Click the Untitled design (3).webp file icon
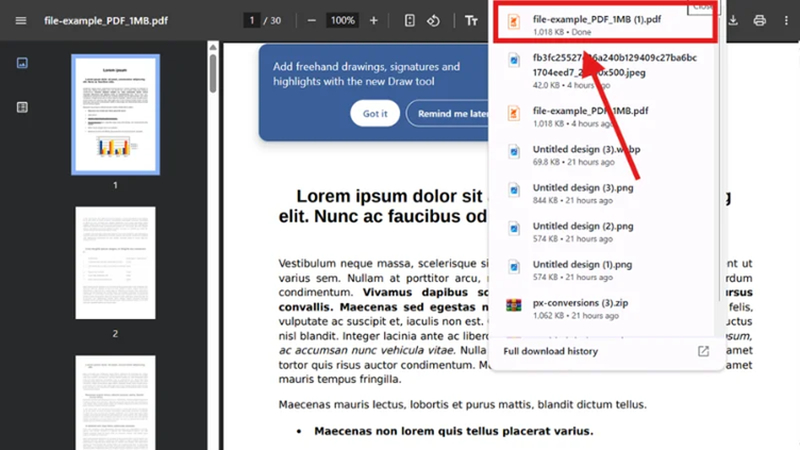This screenshot has width=800, height=450. 514,152
